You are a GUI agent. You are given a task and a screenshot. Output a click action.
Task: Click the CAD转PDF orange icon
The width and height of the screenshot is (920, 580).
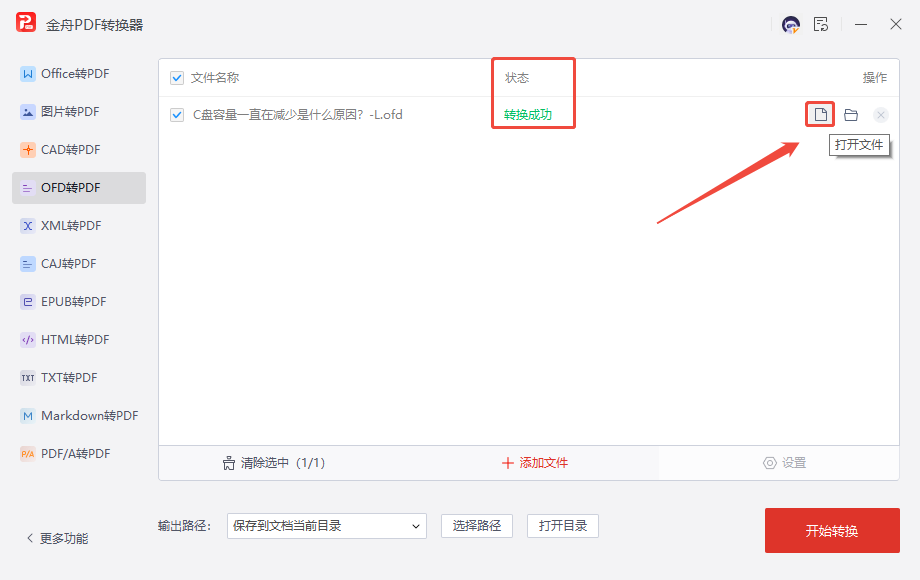(28, 150)
